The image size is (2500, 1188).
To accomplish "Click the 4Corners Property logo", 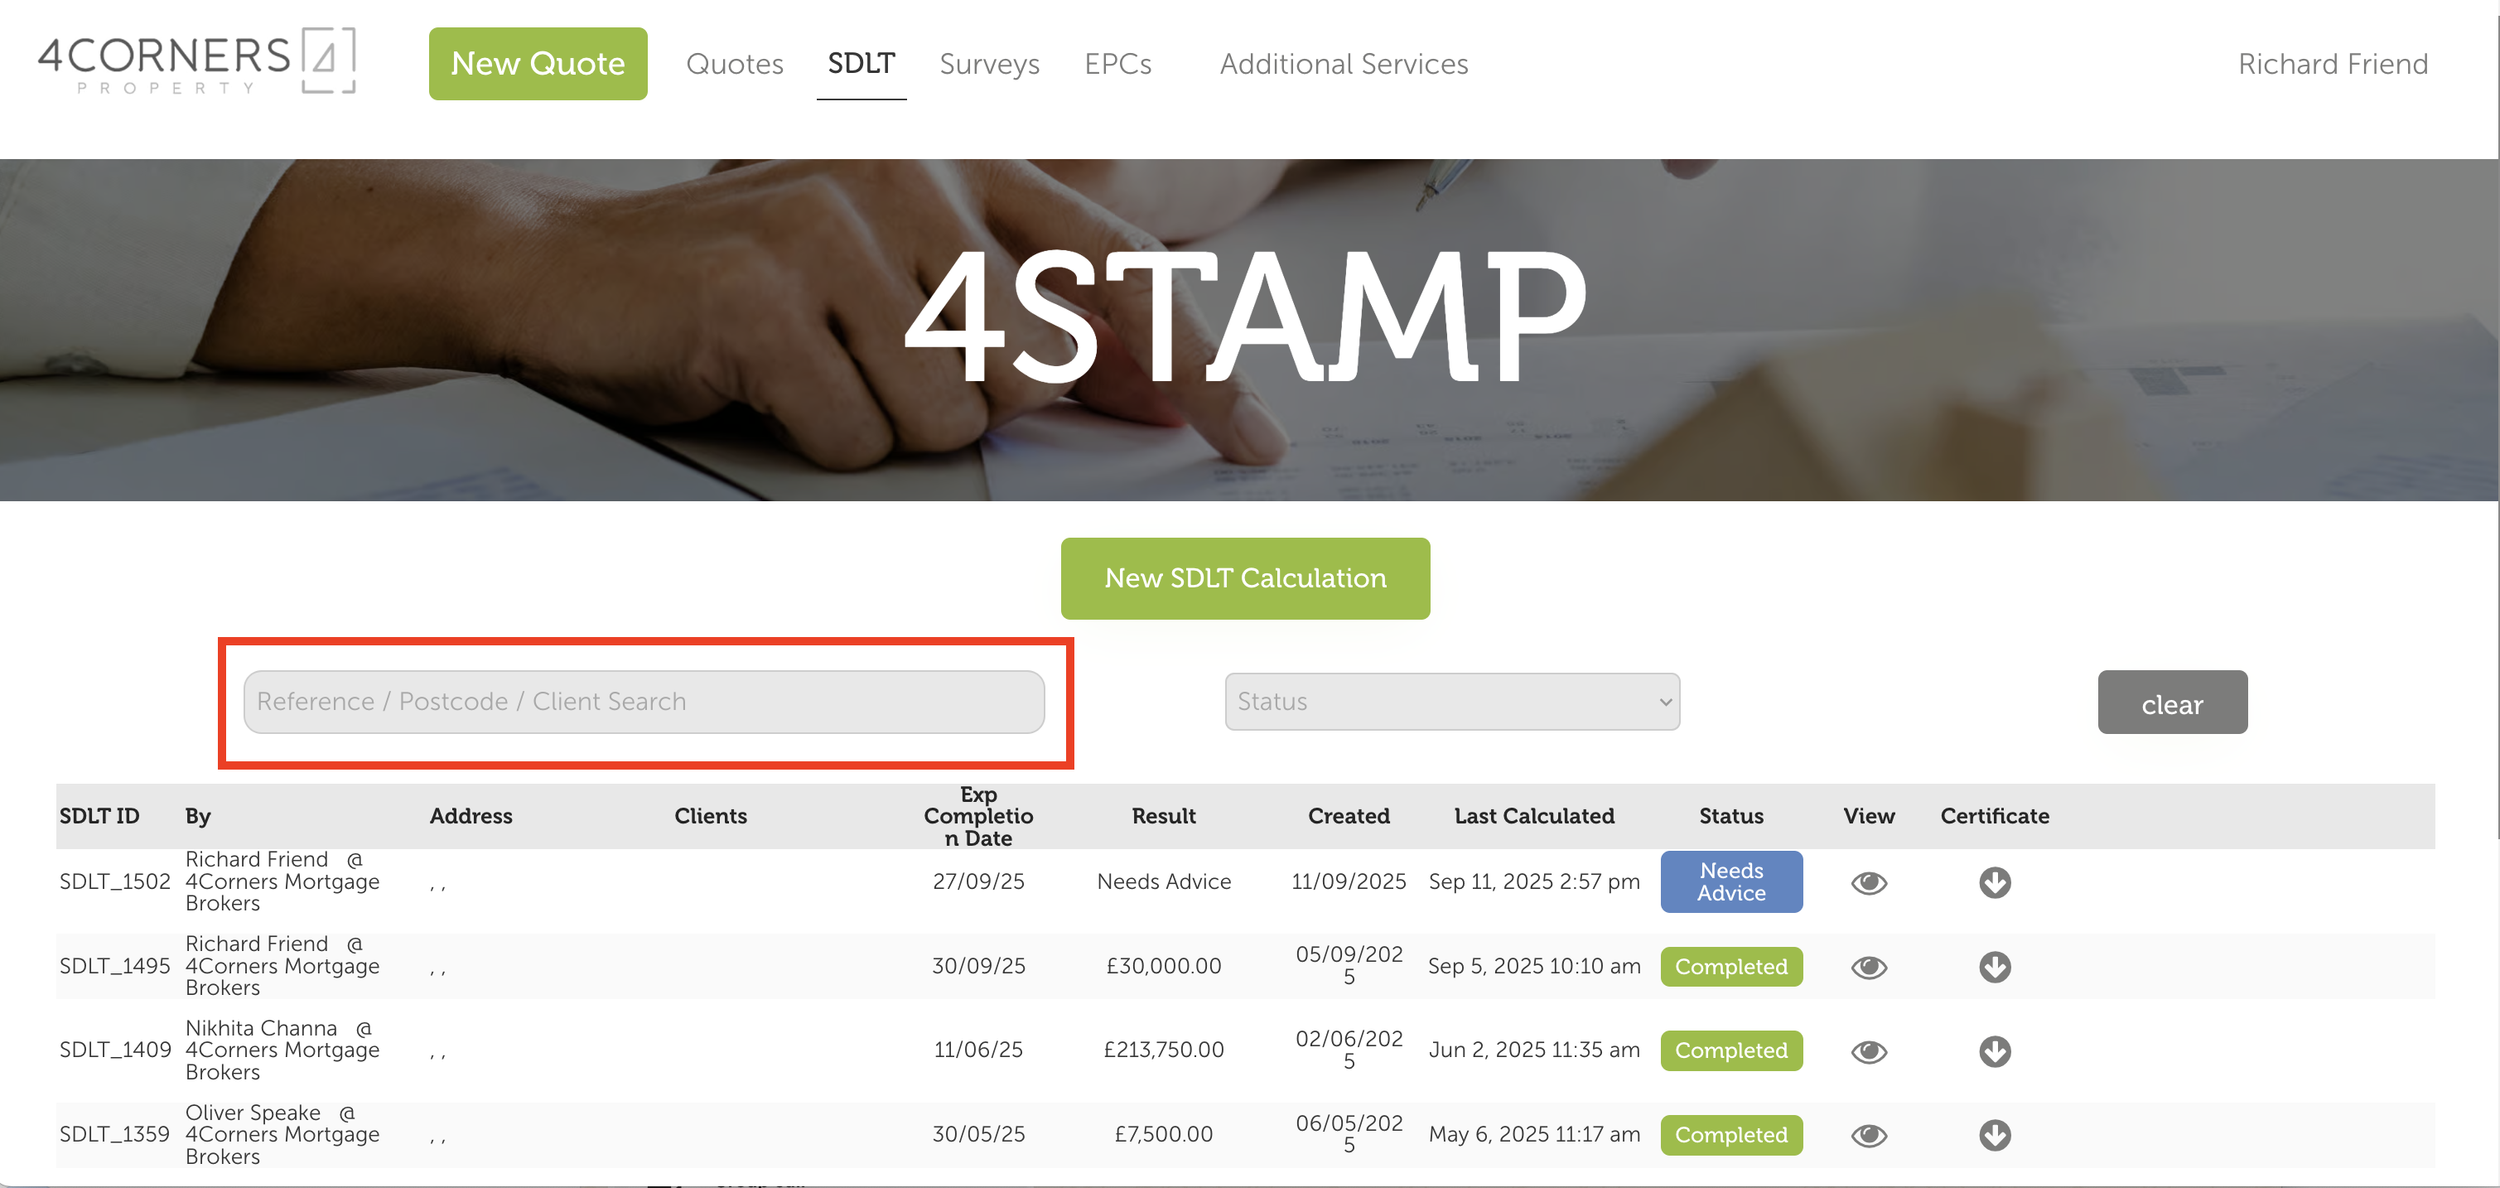I will 197,62.
